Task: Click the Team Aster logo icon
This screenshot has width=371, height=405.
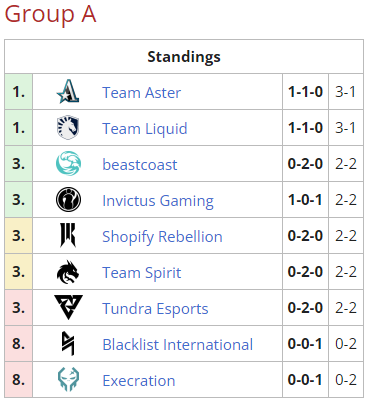Action: point(68,91)
